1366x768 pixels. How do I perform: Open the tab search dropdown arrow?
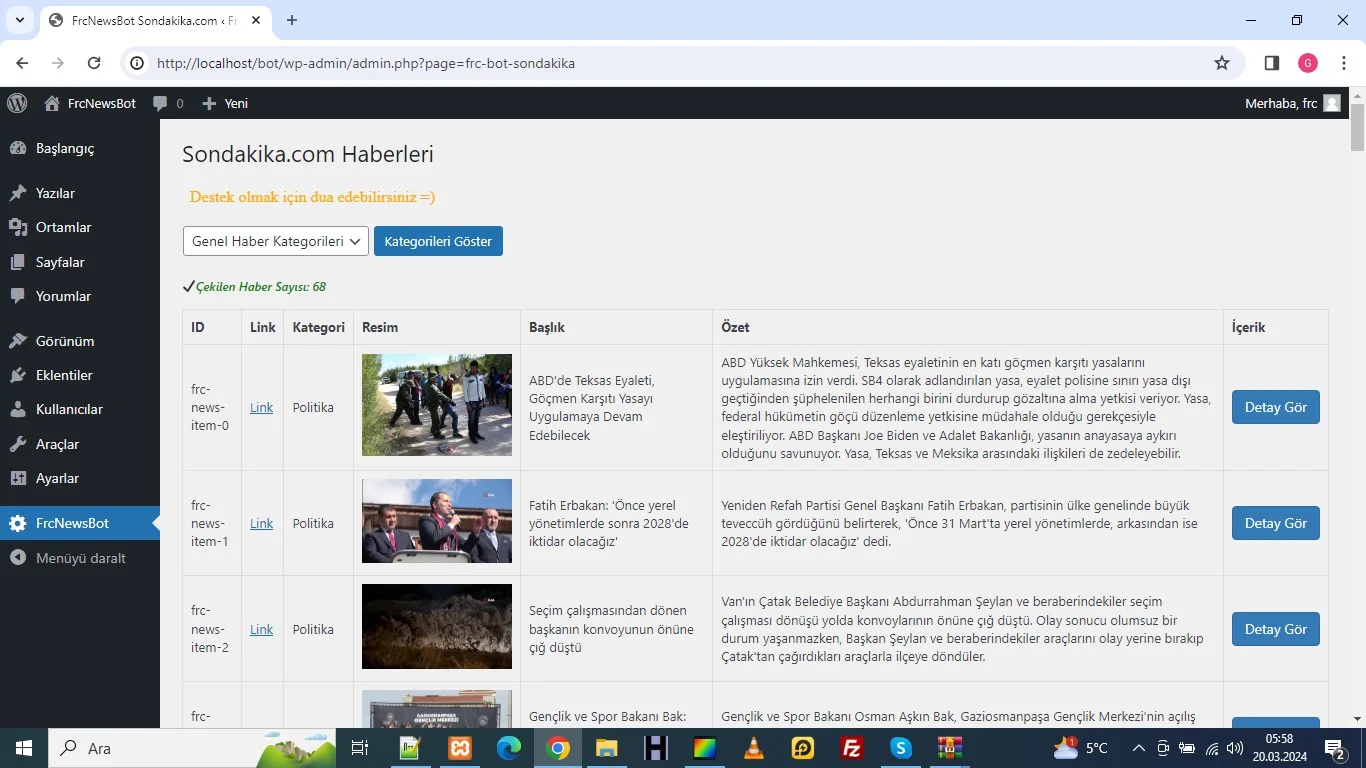(20, 20)
